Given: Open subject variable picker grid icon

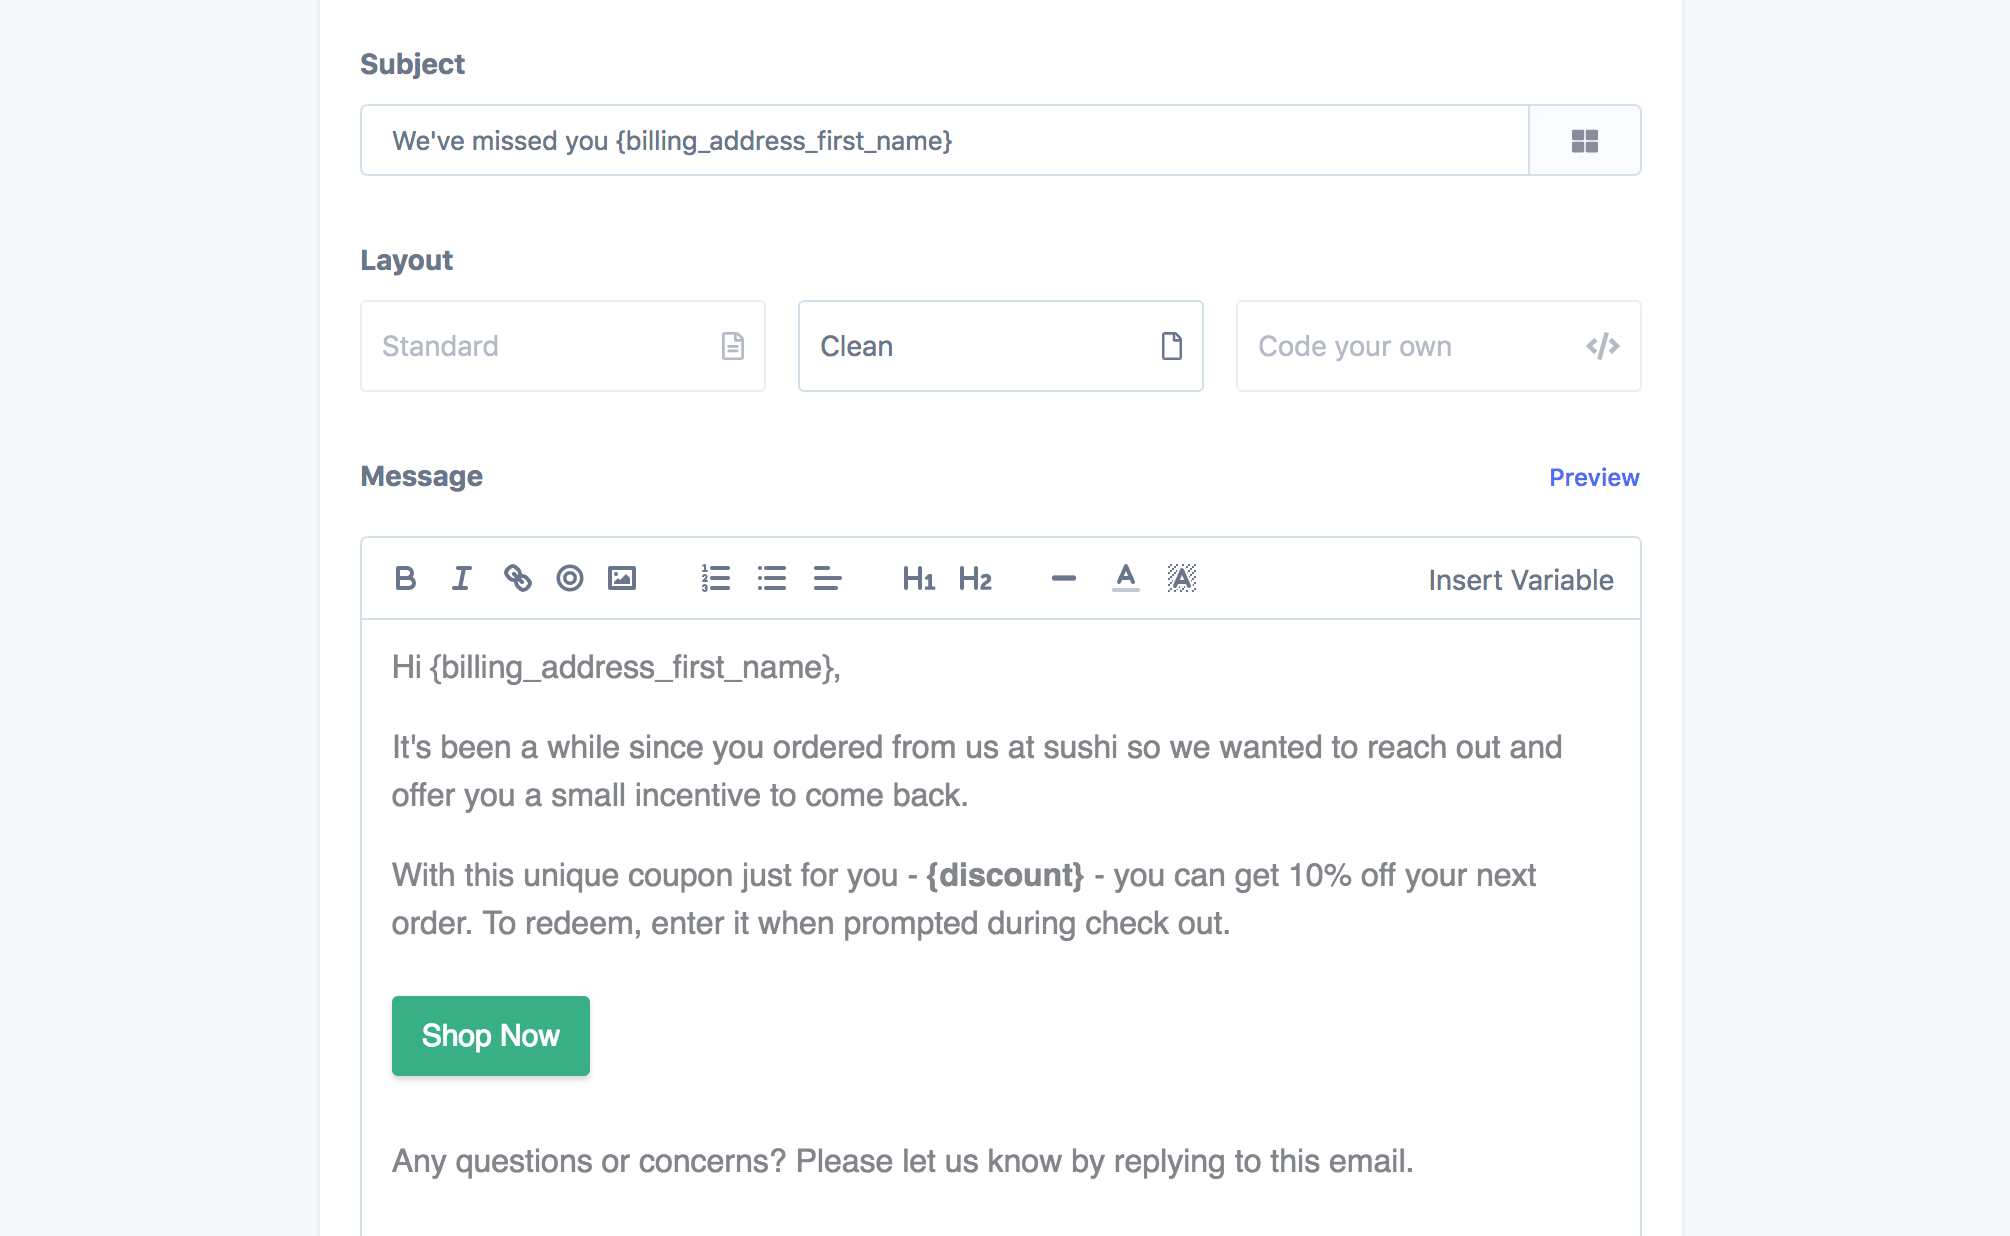Looking at the screenshot, I should tap(1585, 141).
